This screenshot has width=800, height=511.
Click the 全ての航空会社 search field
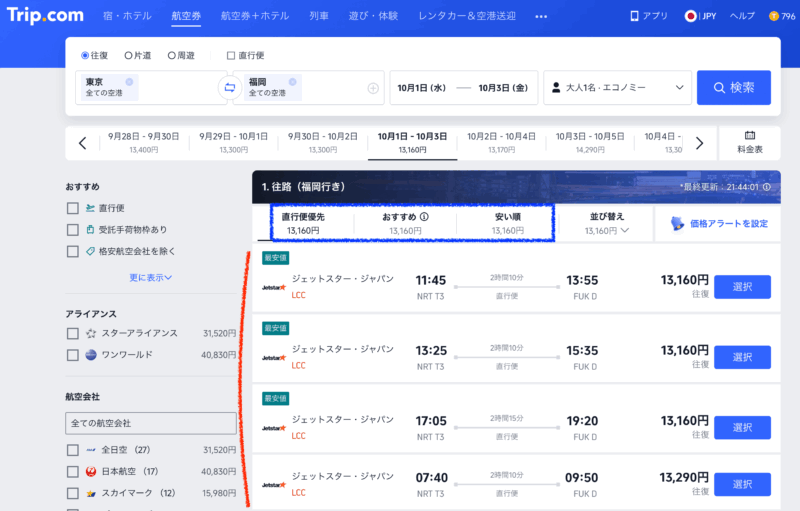click(151, 423)
